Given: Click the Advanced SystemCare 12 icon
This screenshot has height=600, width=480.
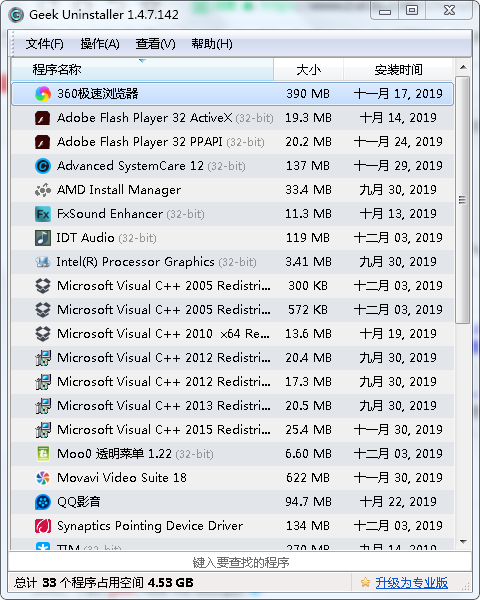Looking at the screenshot, I should pos(43,166).
